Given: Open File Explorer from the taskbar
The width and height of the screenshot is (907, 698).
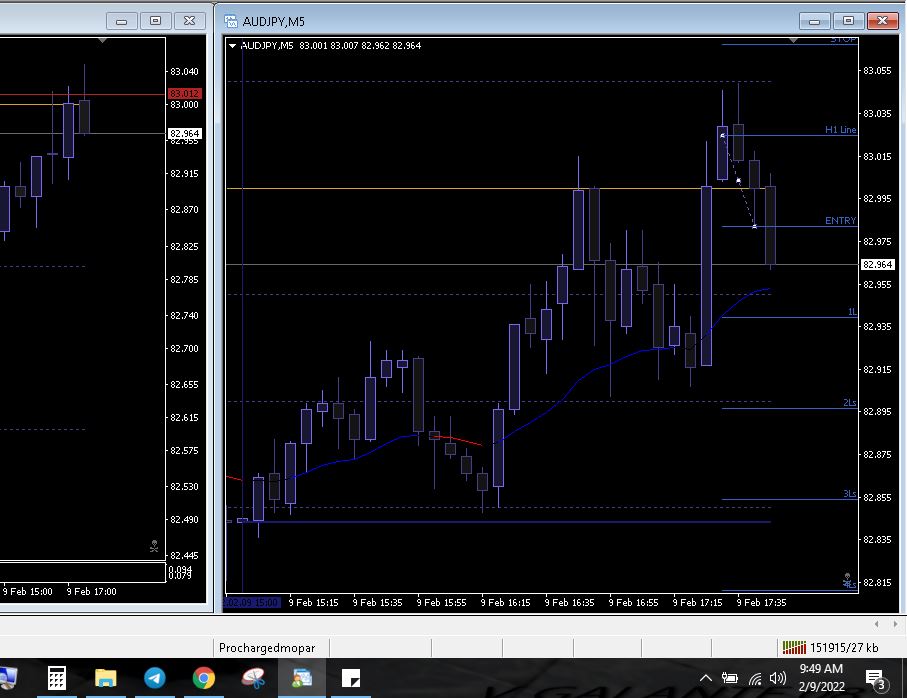Looking at the screenshot, I should 106,679.
